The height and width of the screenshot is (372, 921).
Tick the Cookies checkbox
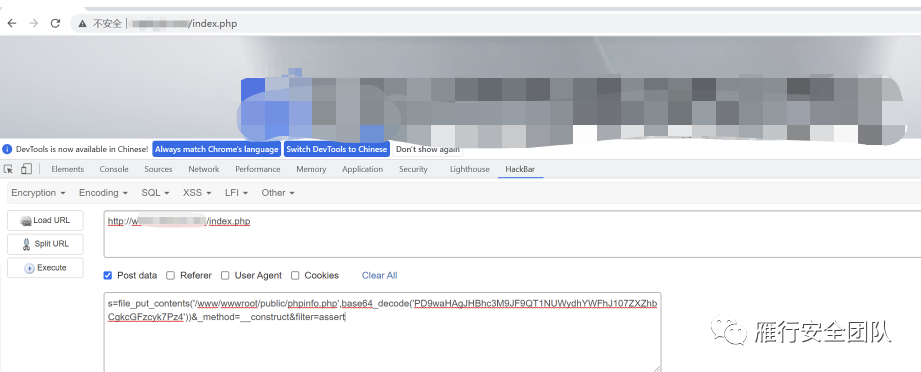pos(295,275)
